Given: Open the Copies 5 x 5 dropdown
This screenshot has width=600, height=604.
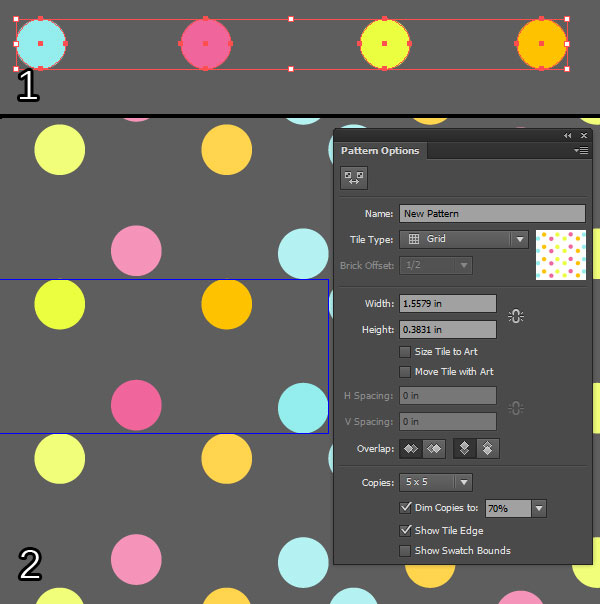Looking at the screenshot, I should 436,482.
